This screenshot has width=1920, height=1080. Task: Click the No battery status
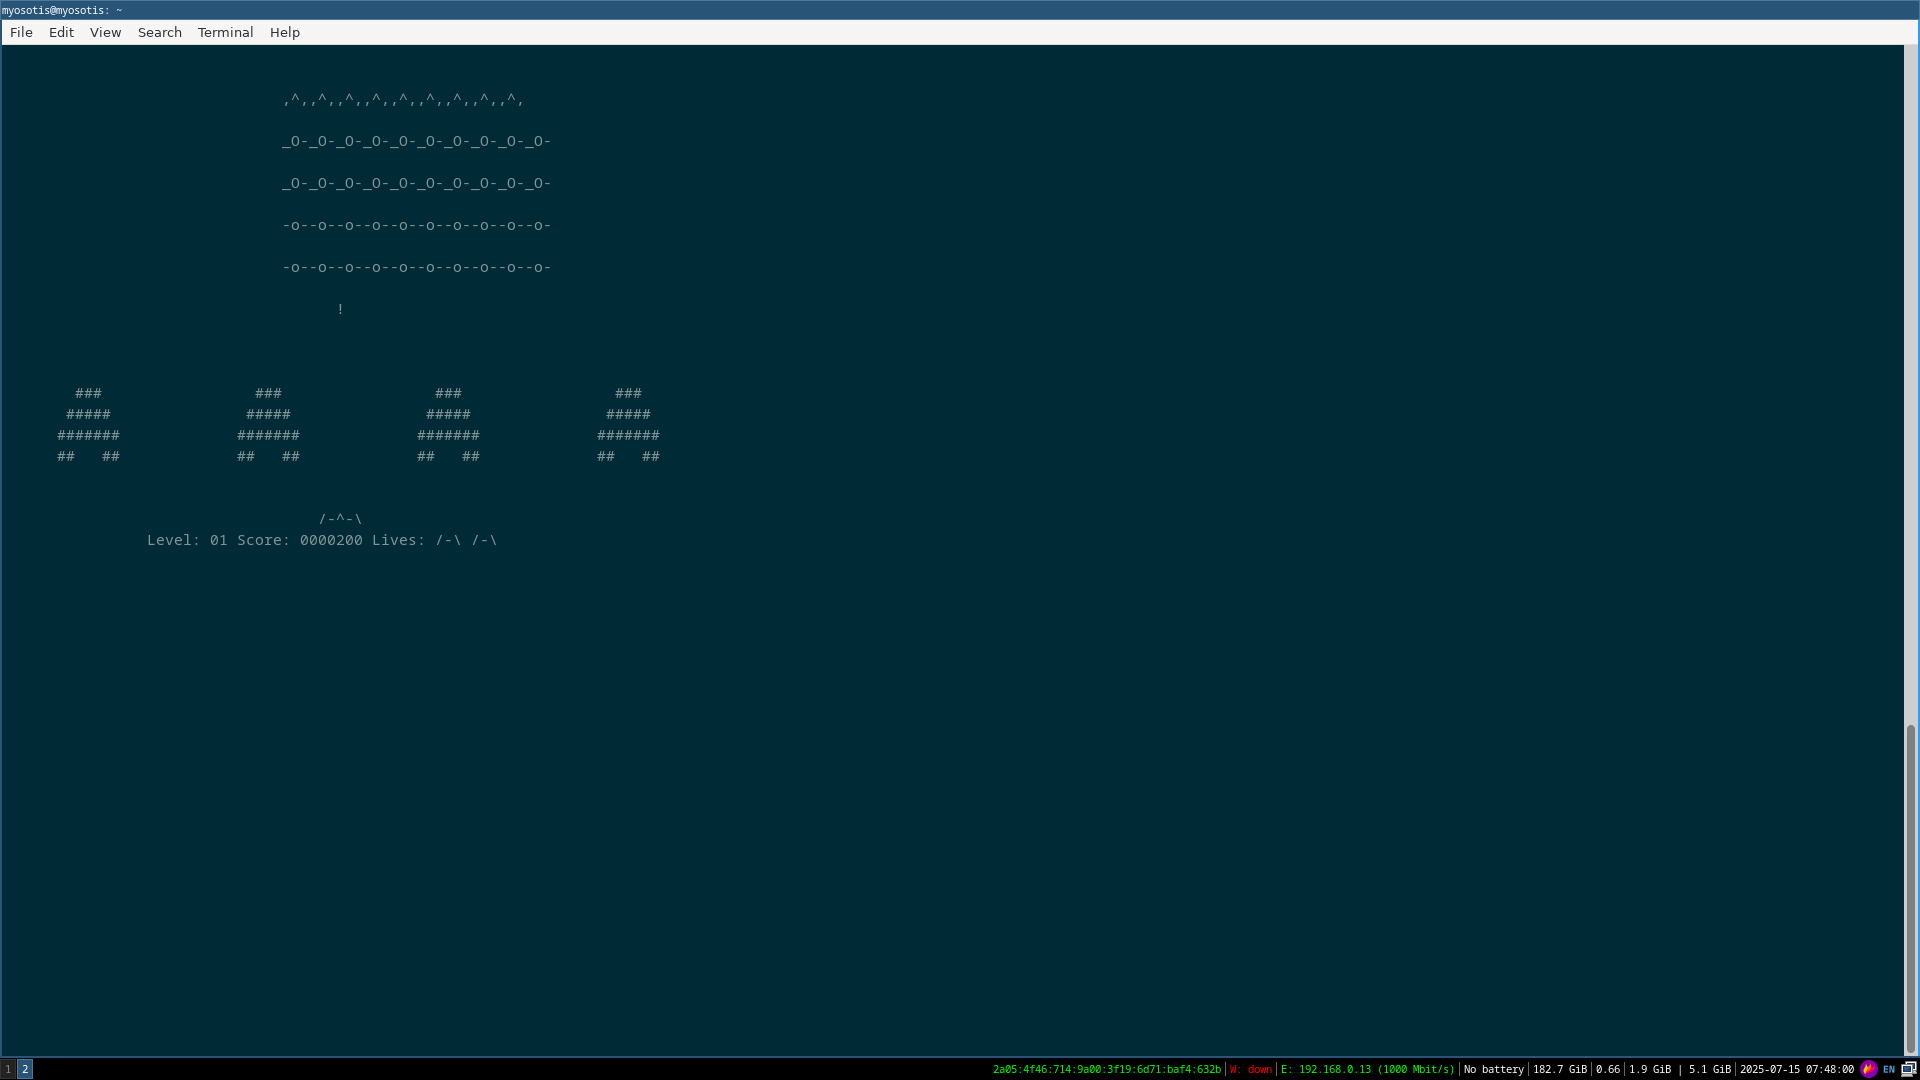pos(1493,1069)
